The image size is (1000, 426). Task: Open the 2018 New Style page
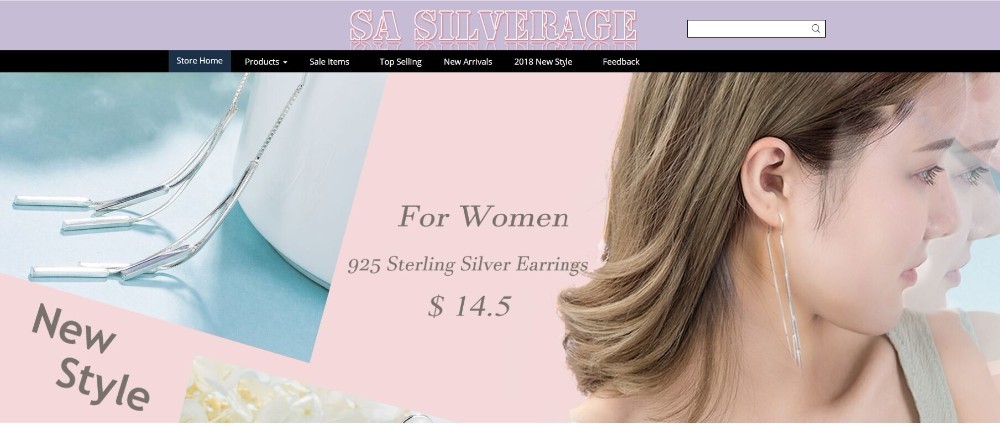click(543, 62)
